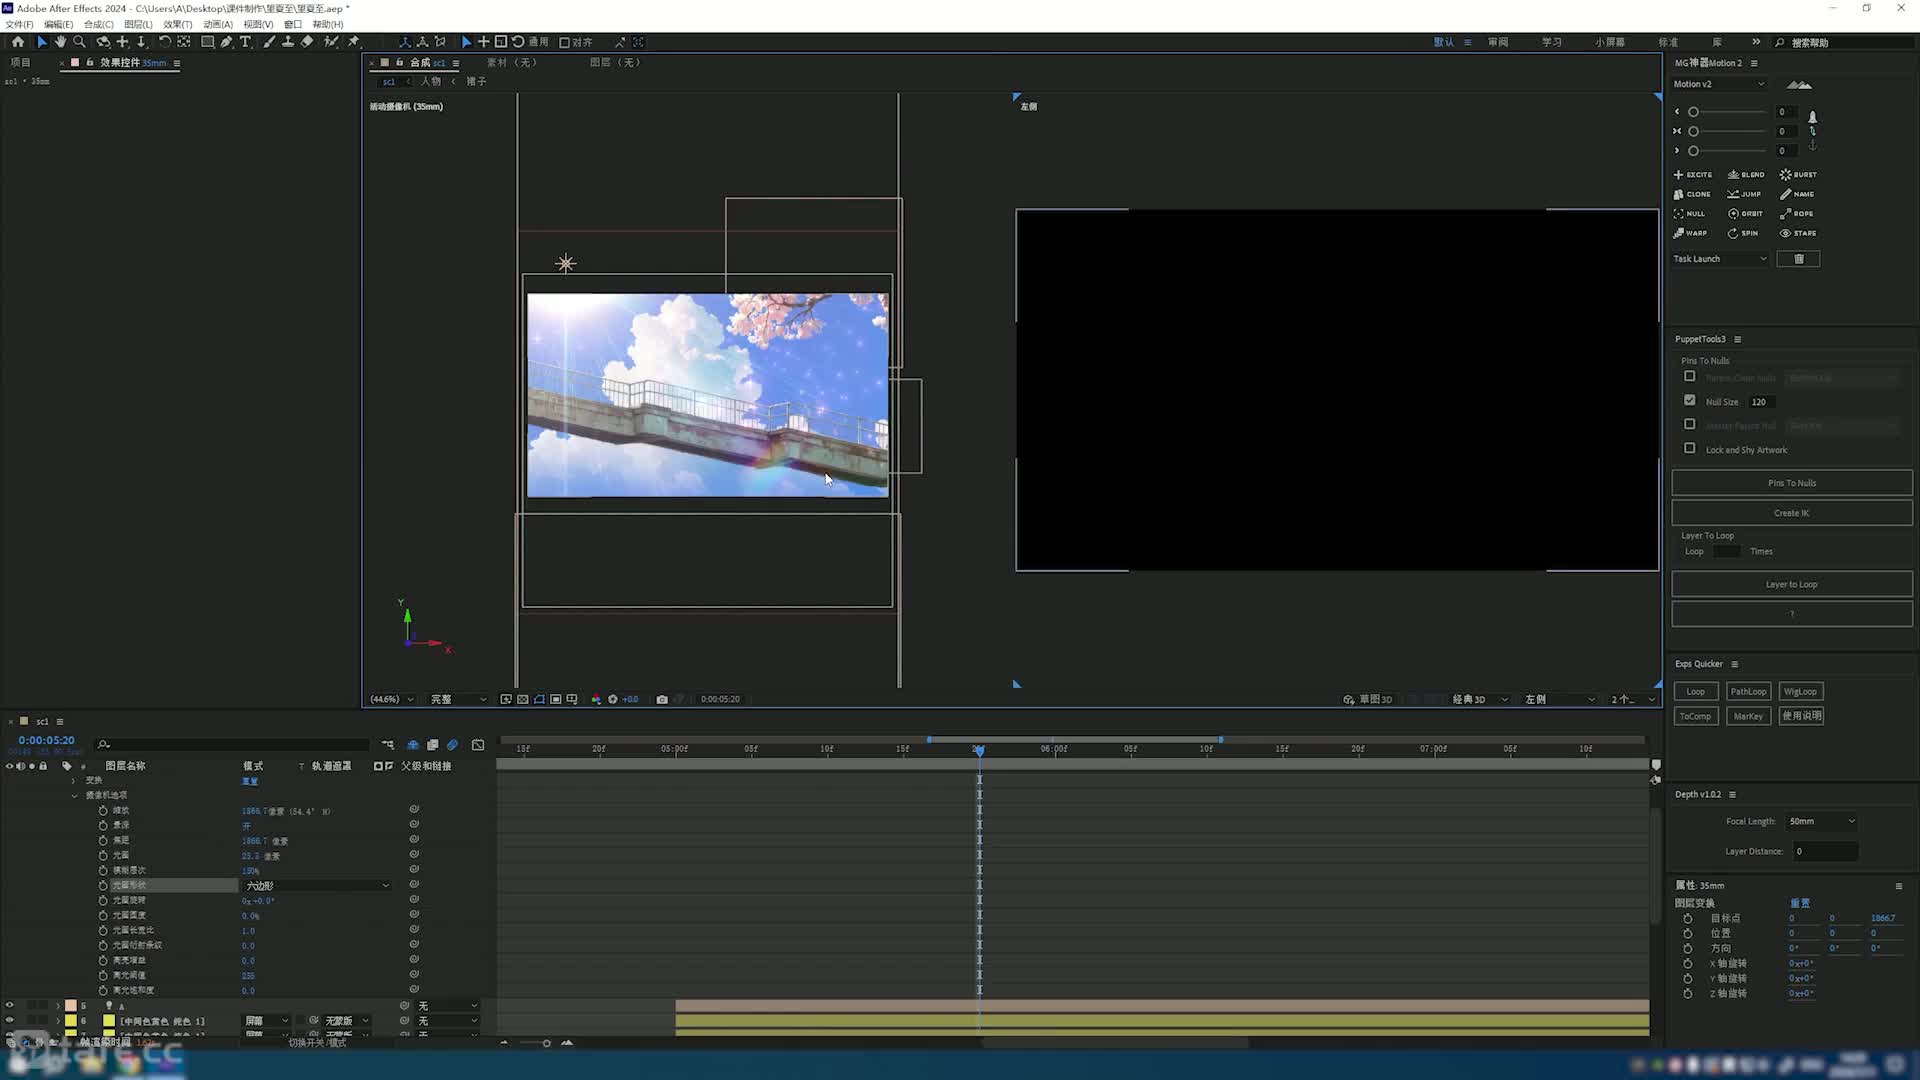Select the Puppet Pin tool
The image size is (1920, 1080).
[x=353, y=42]
